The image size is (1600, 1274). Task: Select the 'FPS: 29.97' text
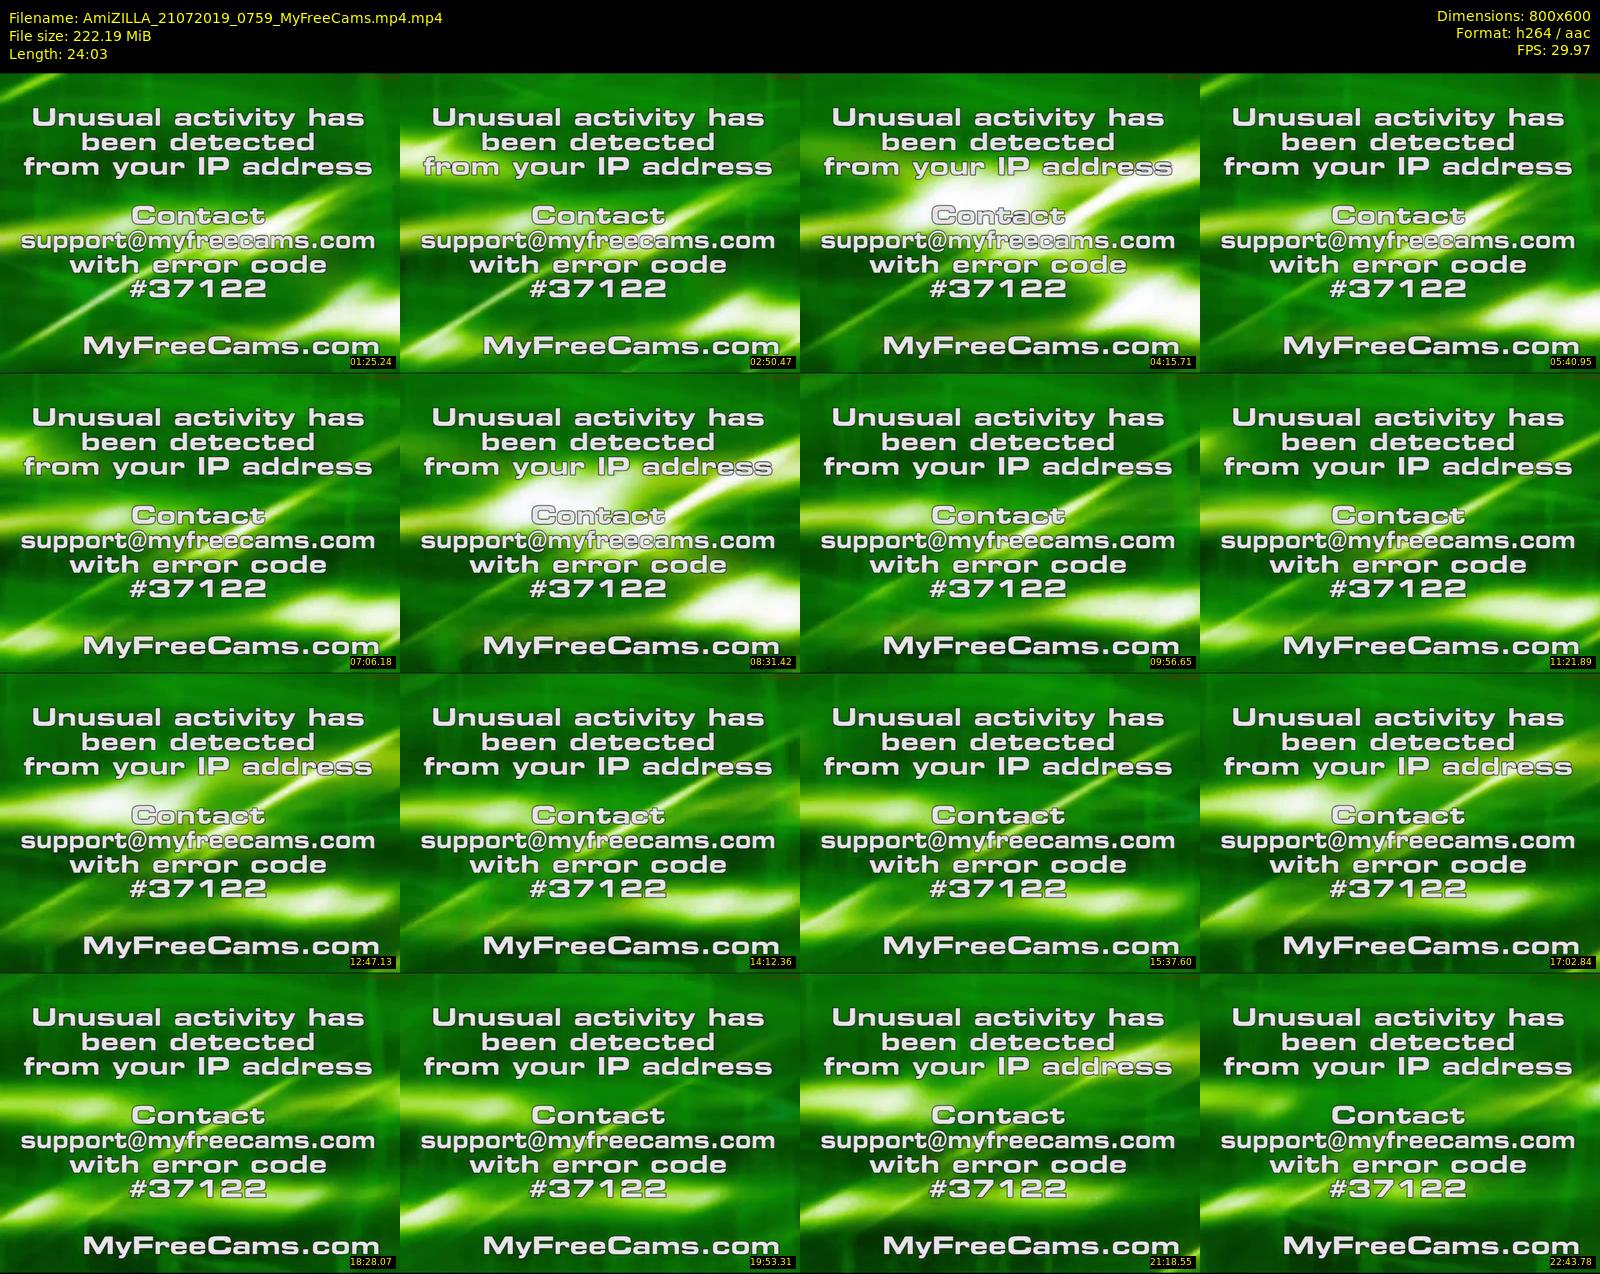1553,50
